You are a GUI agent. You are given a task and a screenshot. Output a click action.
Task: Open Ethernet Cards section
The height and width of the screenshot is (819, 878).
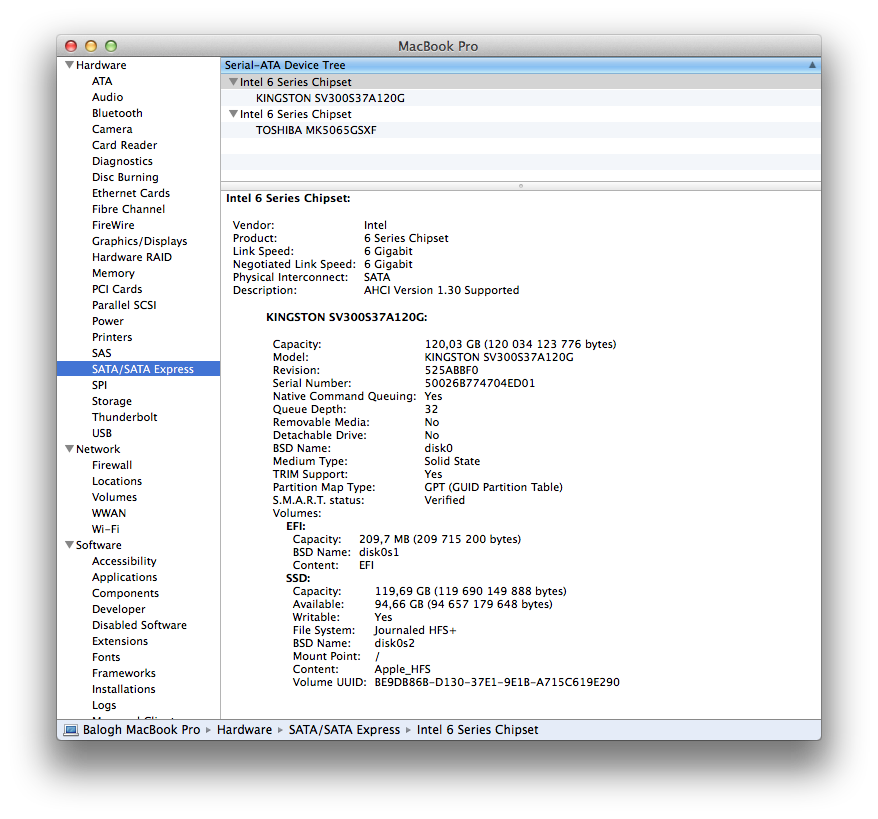130,193
